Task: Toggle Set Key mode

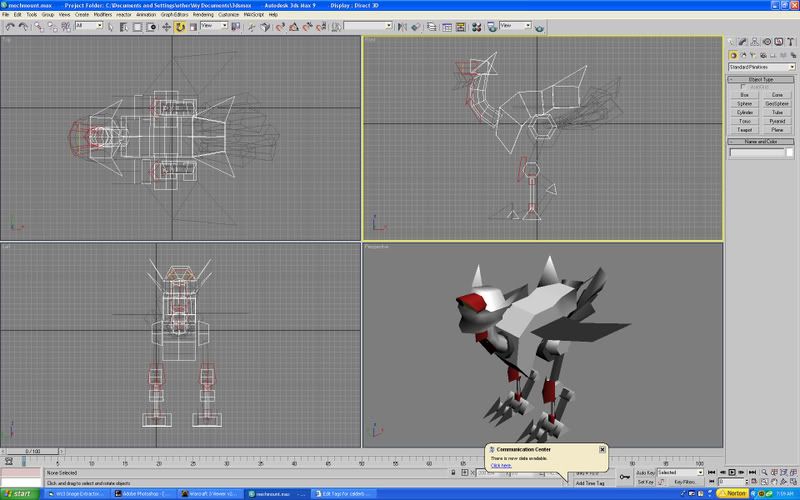Action: coord(645,482)
